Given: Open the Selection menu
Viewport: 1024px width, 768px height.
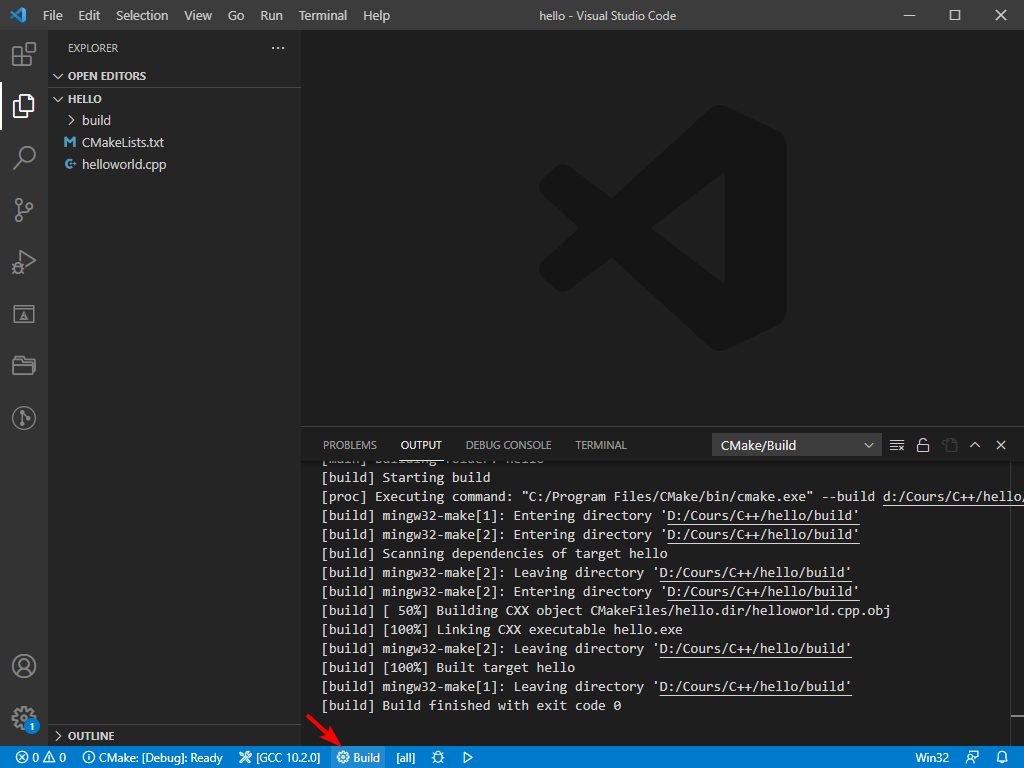Looking at the screenshot, I should coord(142,15).
